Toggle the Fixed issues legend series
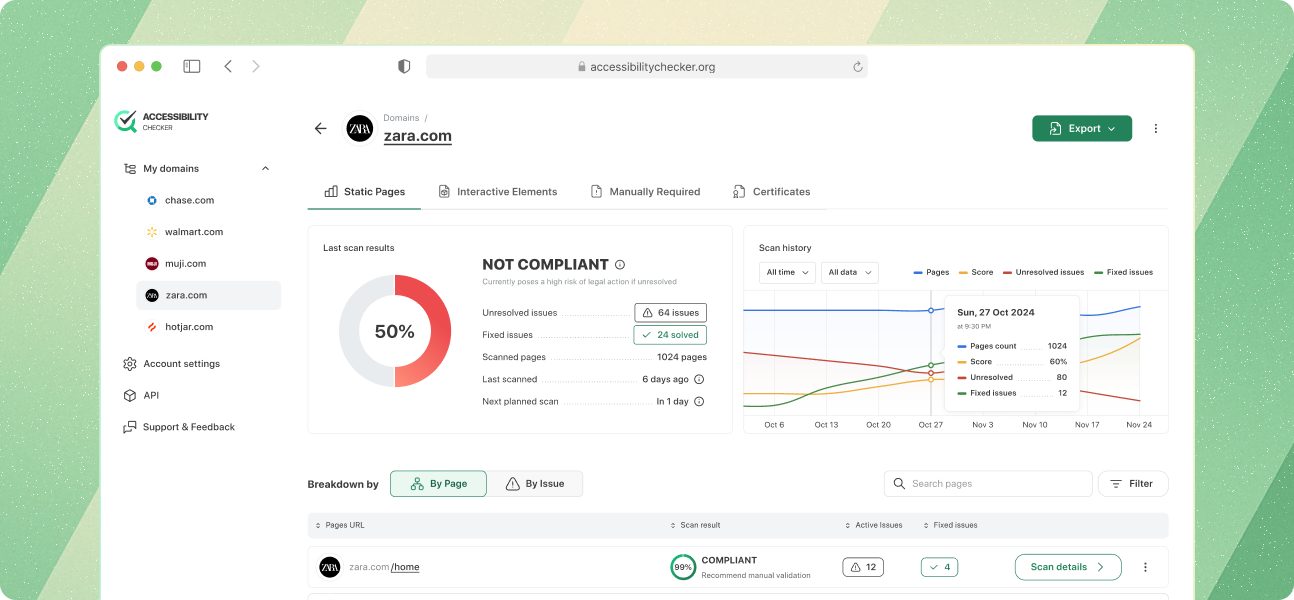 1123,272
